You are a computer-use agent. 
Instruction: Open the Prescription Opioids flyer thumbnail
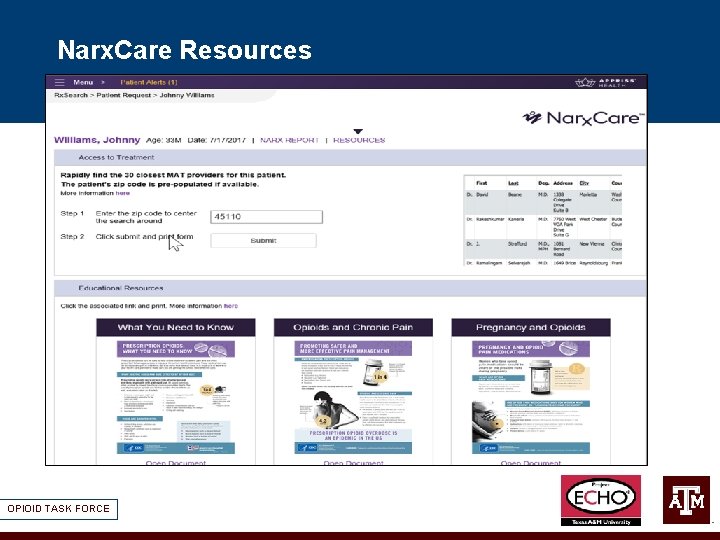pos(176,397)
